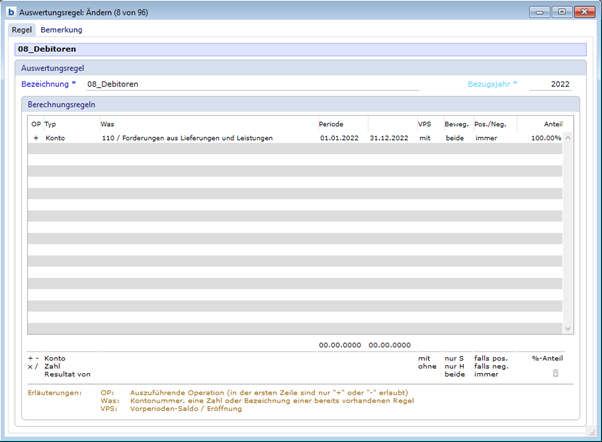Image resolution: width=602 pixels, height=442 pixels.
Task: Click the 100.00% Anteil cell
Action: 545,137
